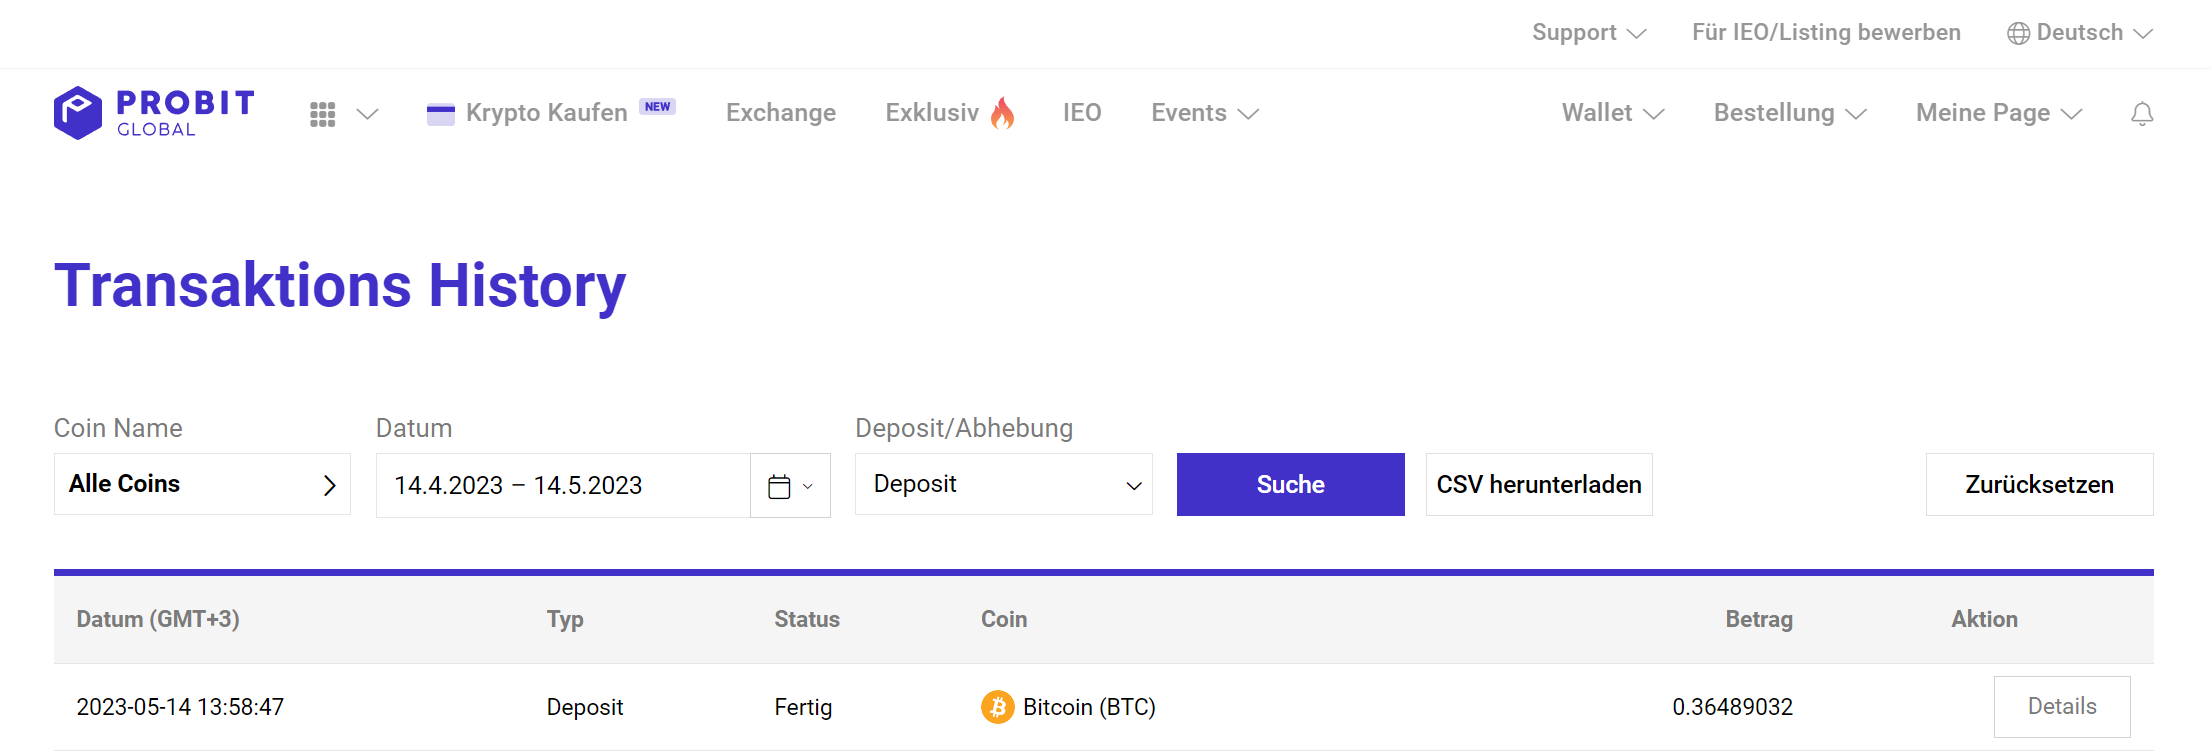Open the Alle Coins selector
This screenshot has width=2211, height=752.
click(202, 484)
